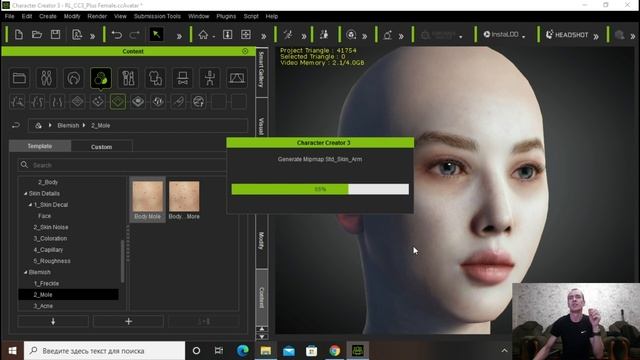Viewport: 640px width, 360px height.
Task: Expand the overflow chevron after the Import icon
Action: coord(93,36)
